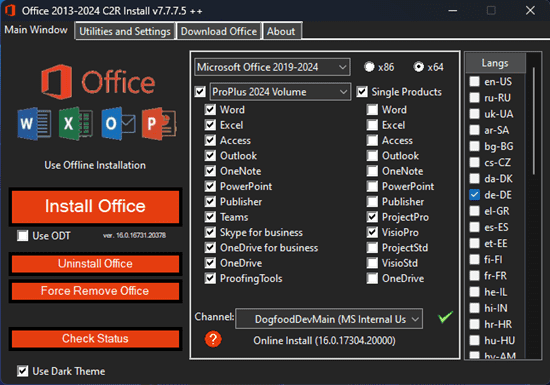Enable the Use ODT checkbox
Image resolution: width=550 pixels, height=385 pixels.
pos(23,236)
